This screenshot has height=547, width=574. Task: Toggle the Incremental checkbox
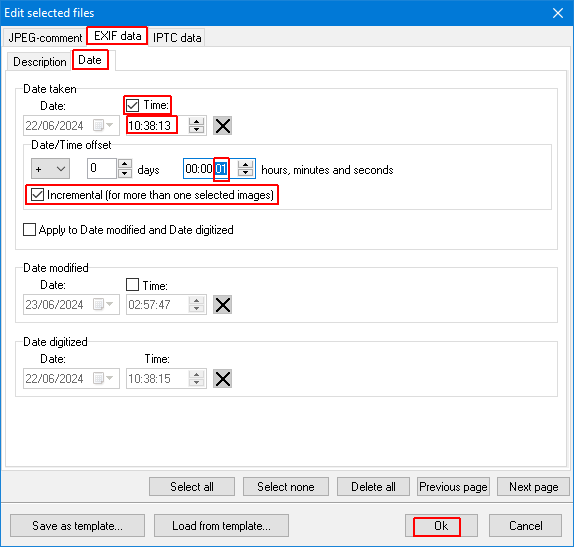point(37,195)
